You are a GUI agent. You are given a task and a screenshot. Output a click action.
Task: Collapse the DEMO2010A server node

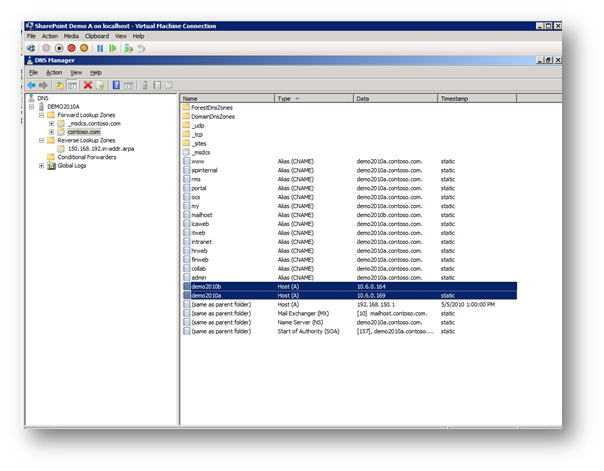click(x=32, y=107)
